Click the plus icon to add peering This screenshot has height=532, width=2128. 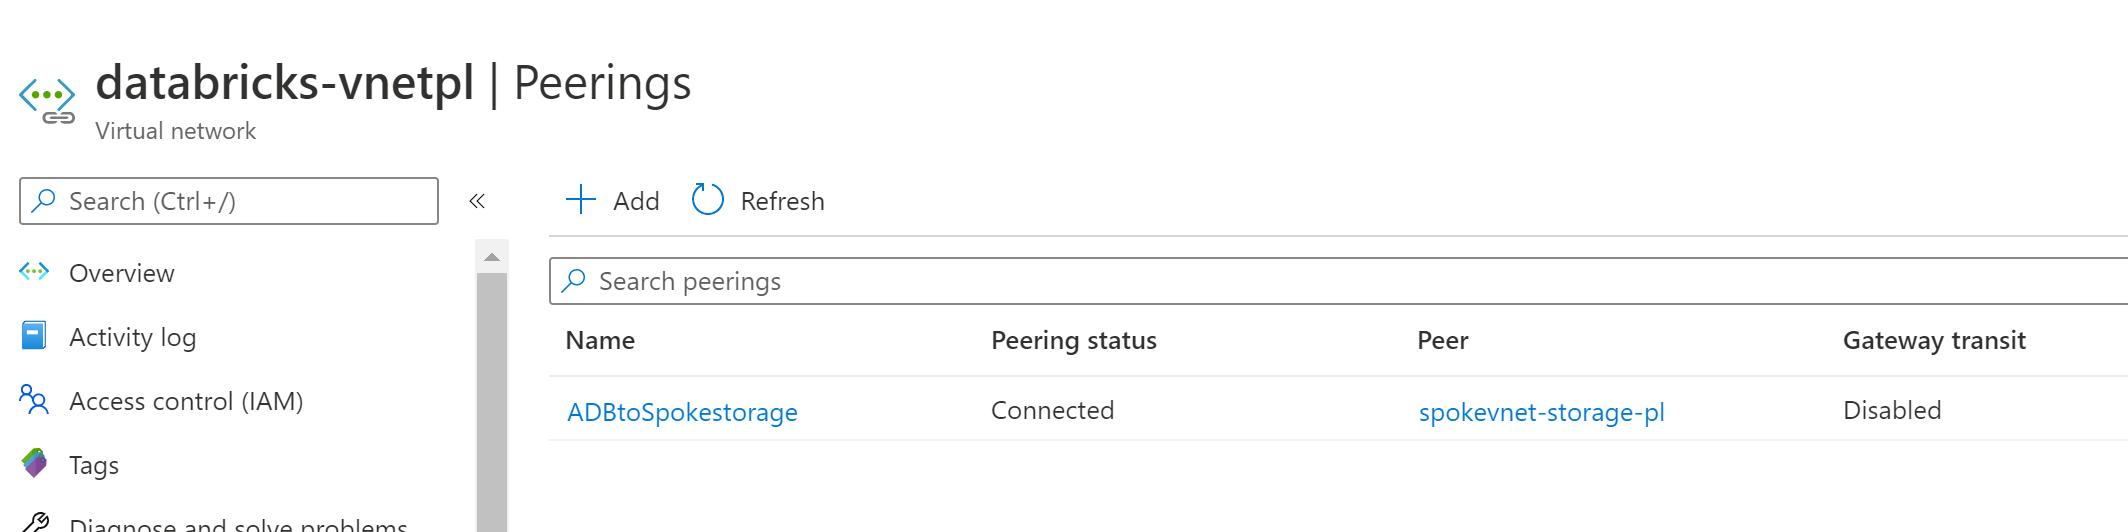[580, 200]
